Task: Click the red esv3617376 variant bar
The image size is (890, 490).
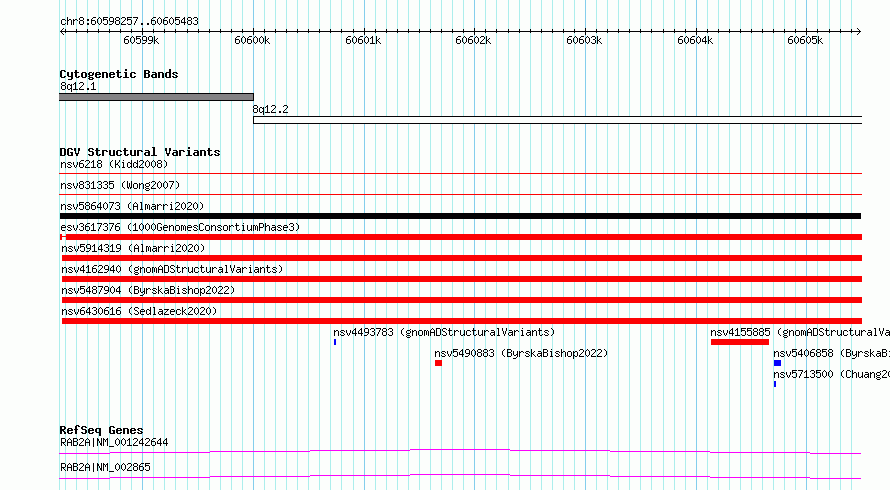Action: click(x=460, y=237)
